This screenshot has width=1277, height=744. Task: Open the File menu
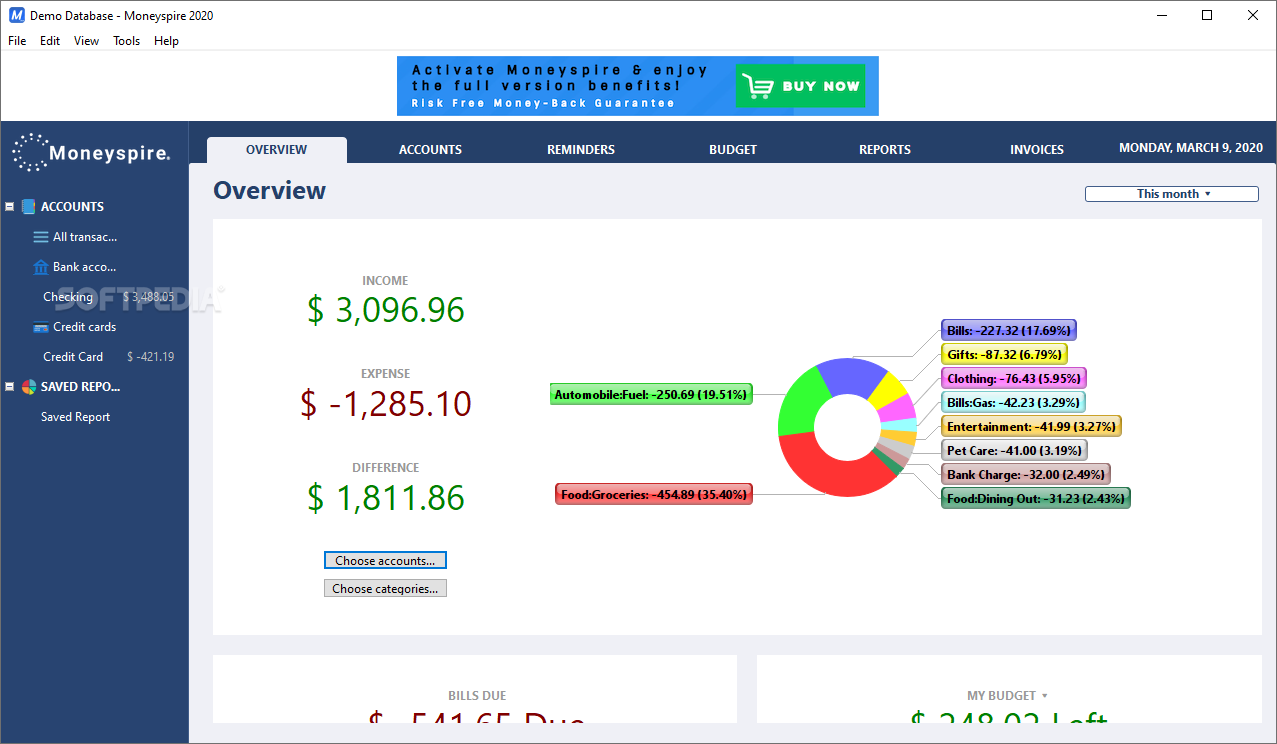pos(17,41)
